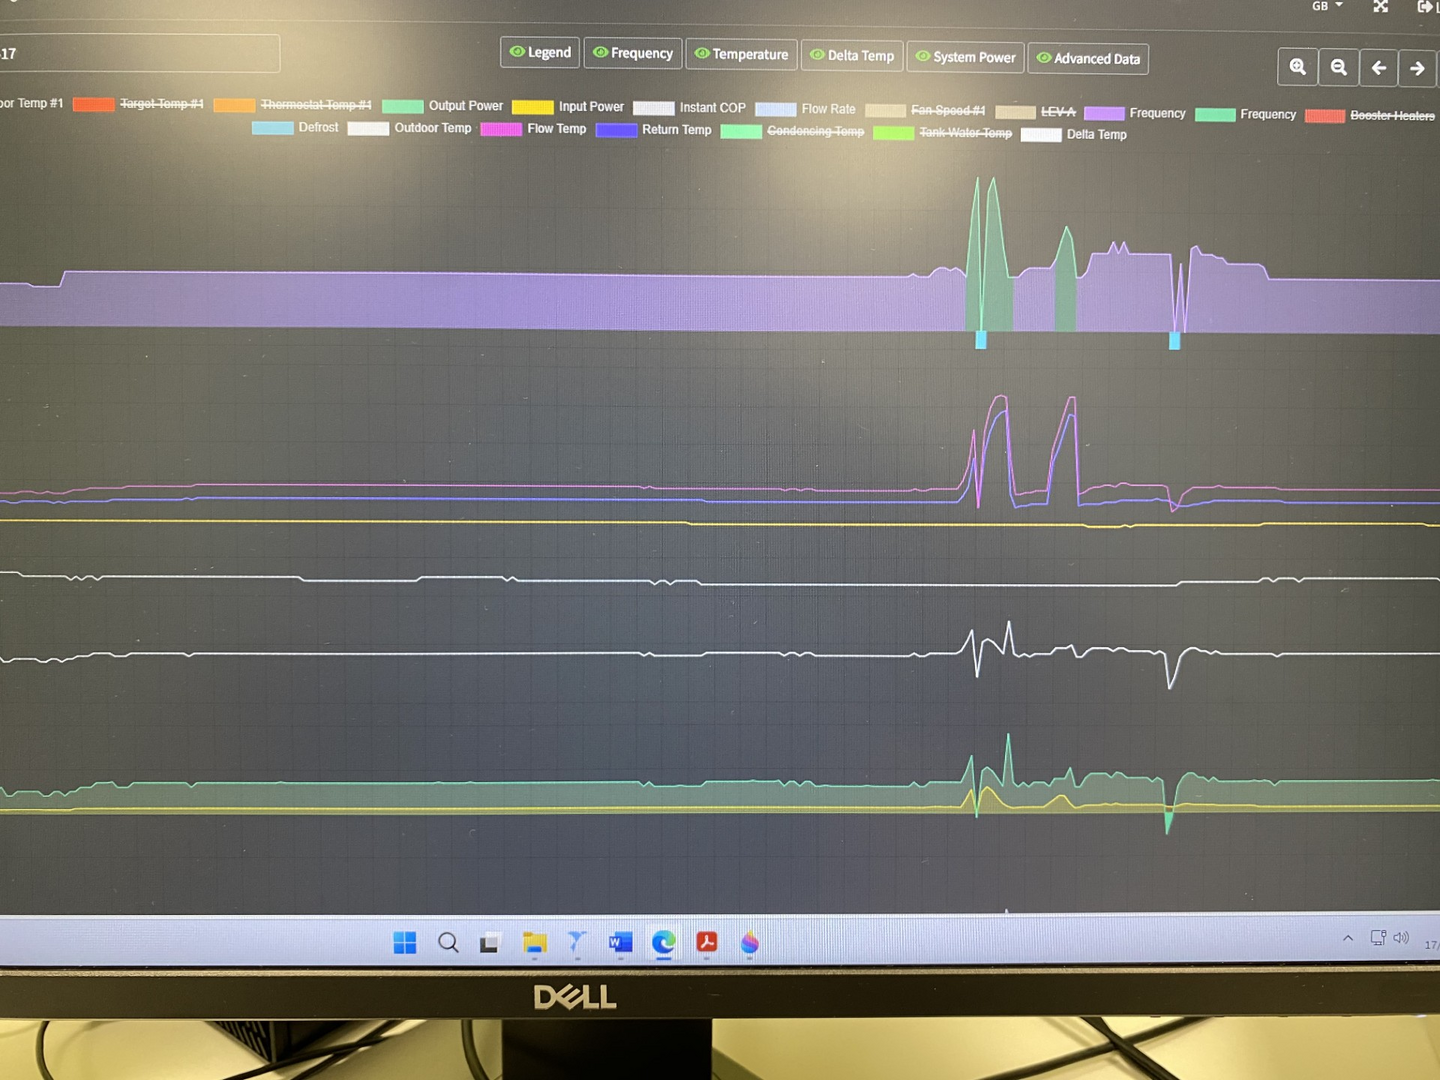Go back with the left arrow button
This screenshot has width=1440, height=1080.
coord(1378,68)
